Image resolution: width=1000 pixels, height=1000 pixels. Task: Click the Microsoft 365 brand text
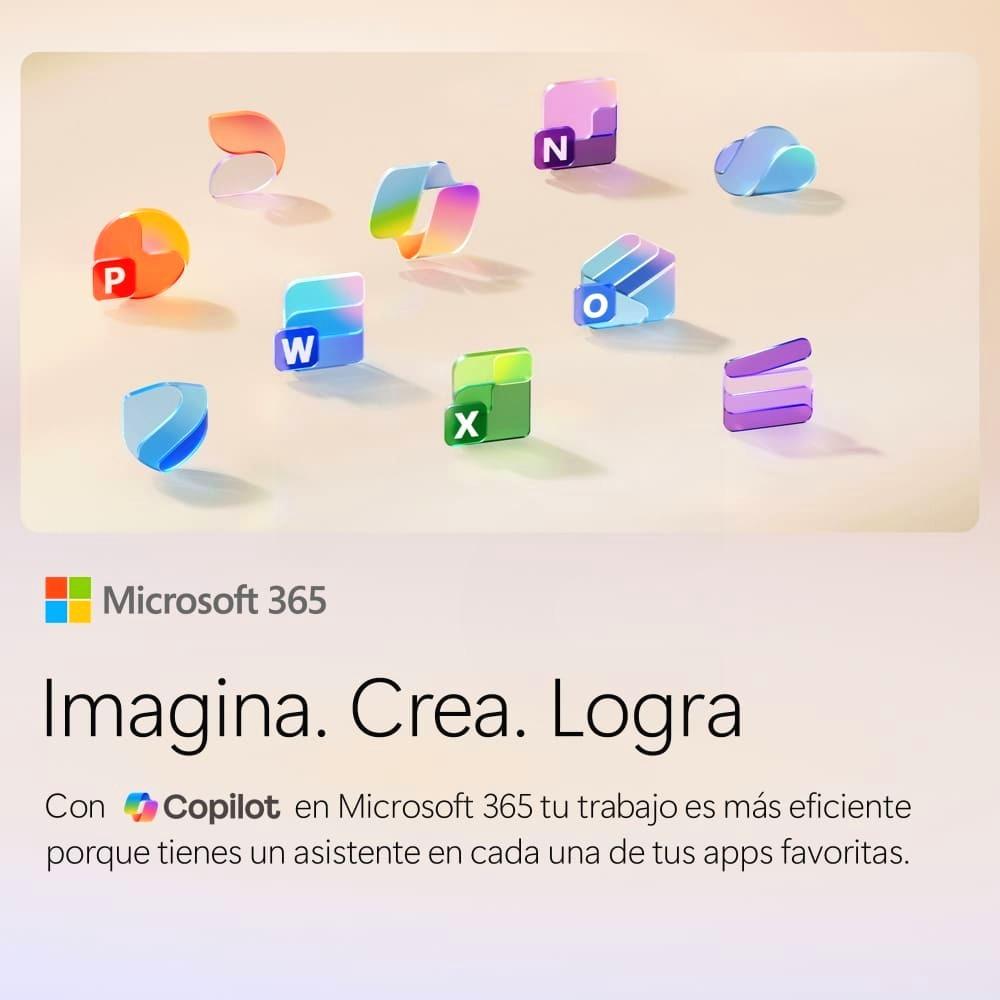(x=214, y=601)
